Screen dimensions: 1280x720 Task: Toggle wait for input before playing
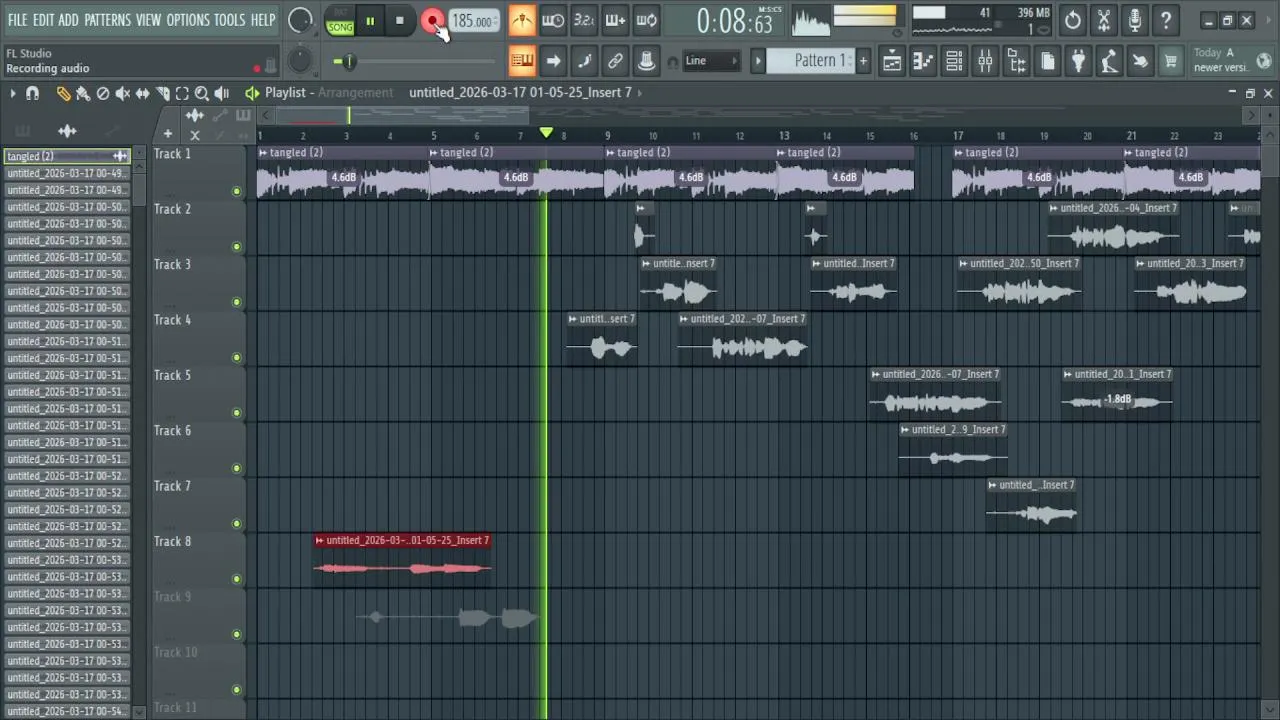click(553, 20)
